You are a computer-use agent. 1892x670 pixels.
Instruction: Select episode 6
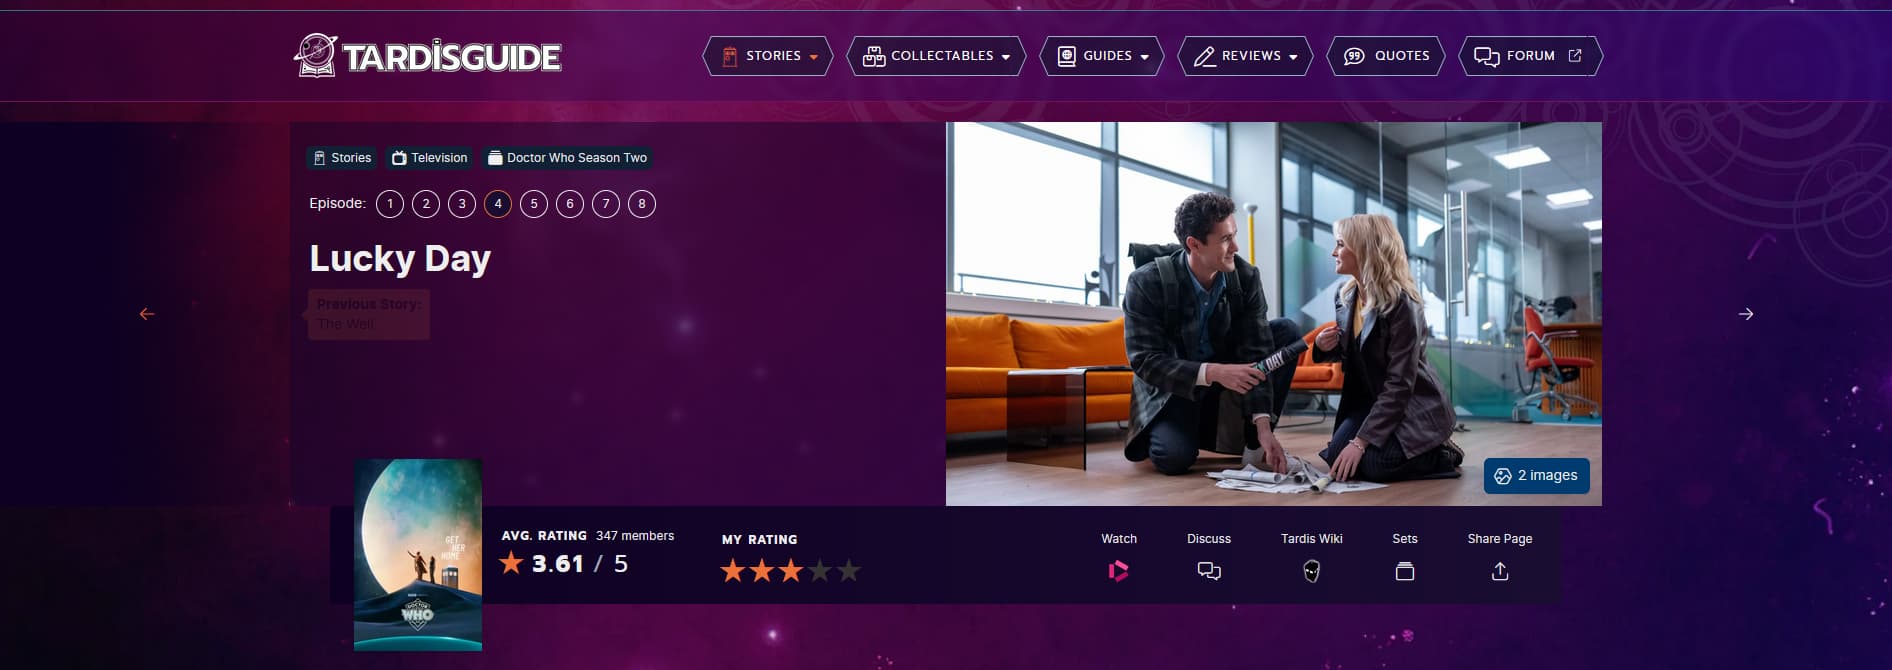tap(570, 204)
